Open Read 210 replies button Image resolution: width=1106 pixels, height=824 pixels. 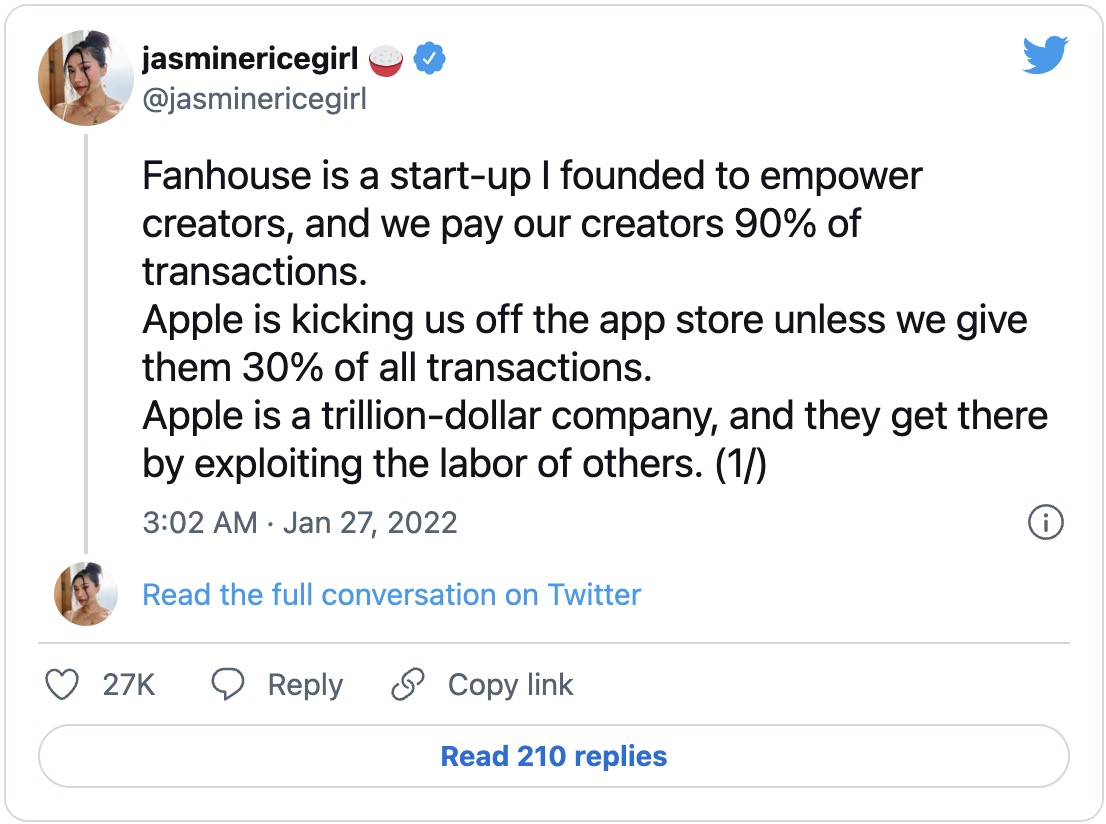coord(553,756)
